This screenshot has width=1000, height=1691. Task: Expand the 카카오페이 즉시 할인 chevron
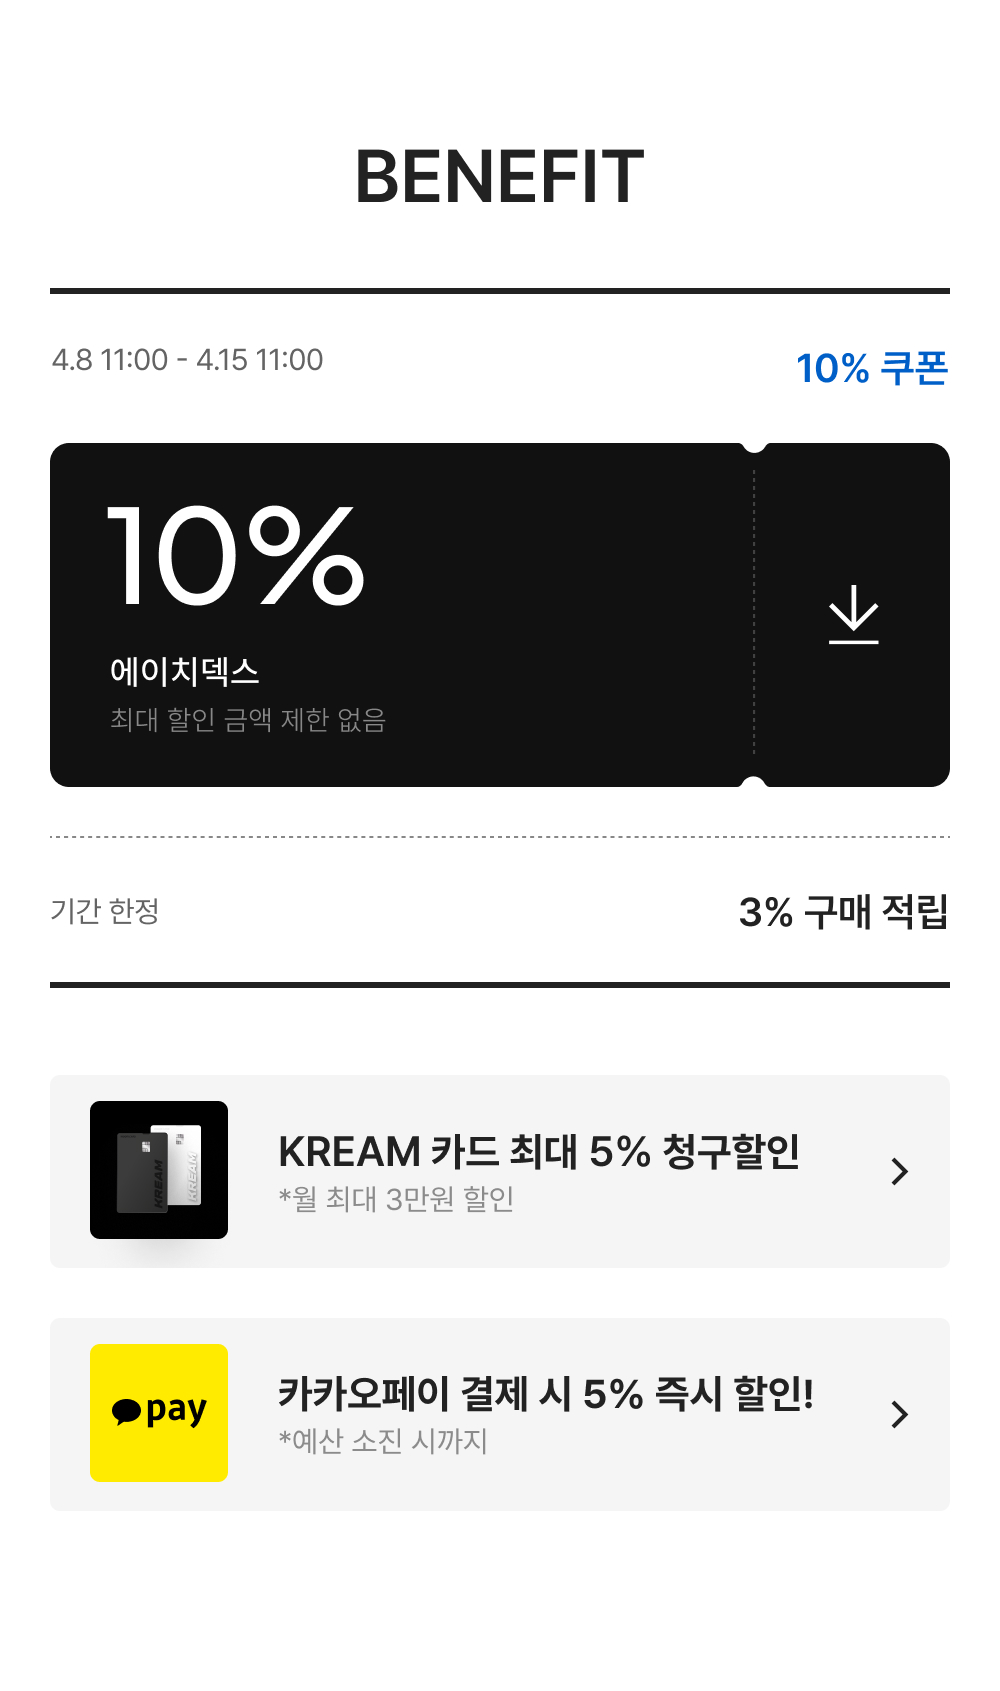[x=899, y=1414]
